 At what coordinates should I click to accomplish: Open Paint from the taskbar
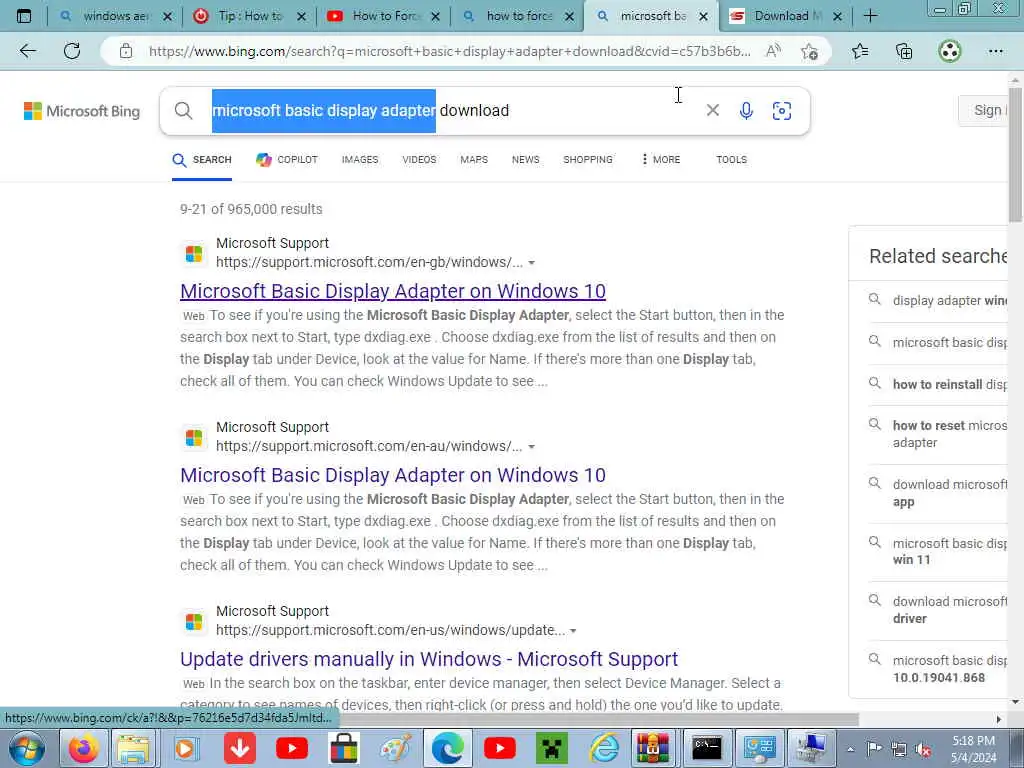[396, 748]
